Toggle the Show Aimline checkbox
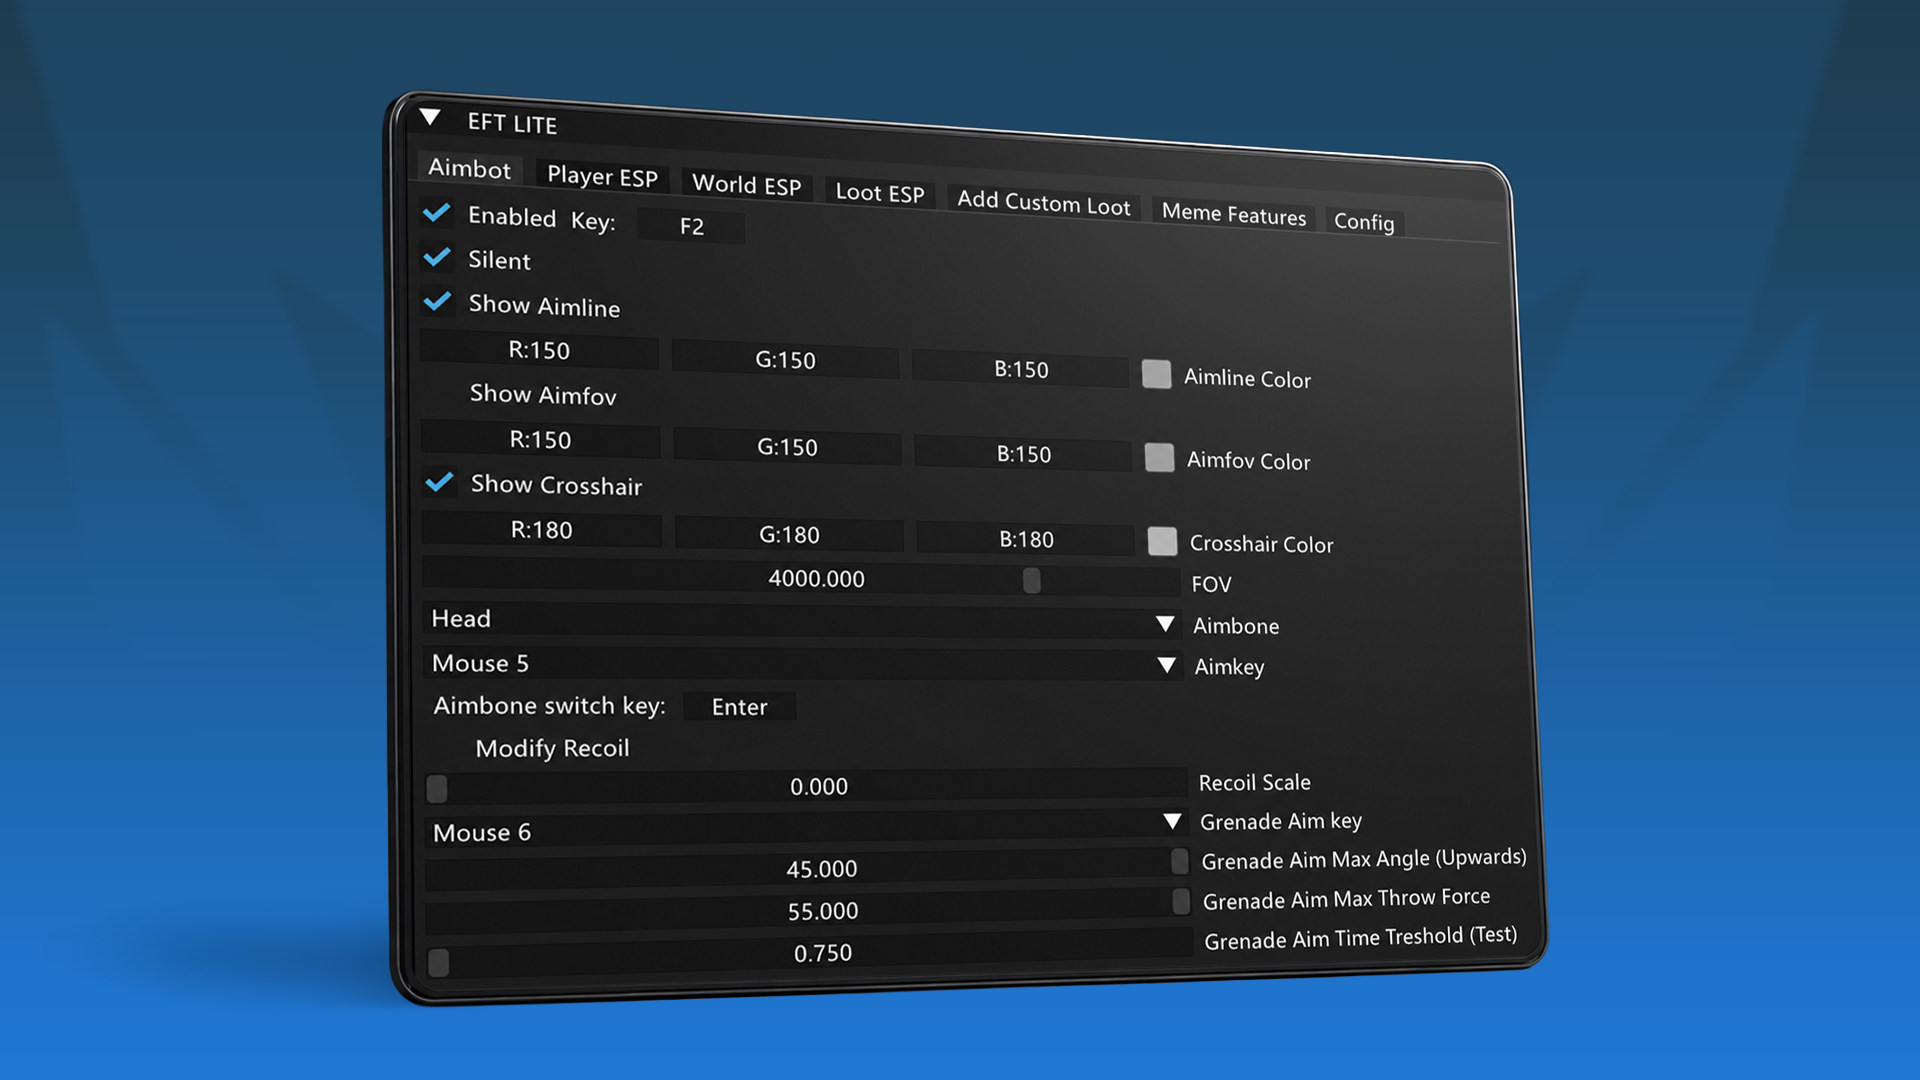The width and height of the screenshot is (1920, 1080). [438, 302]
